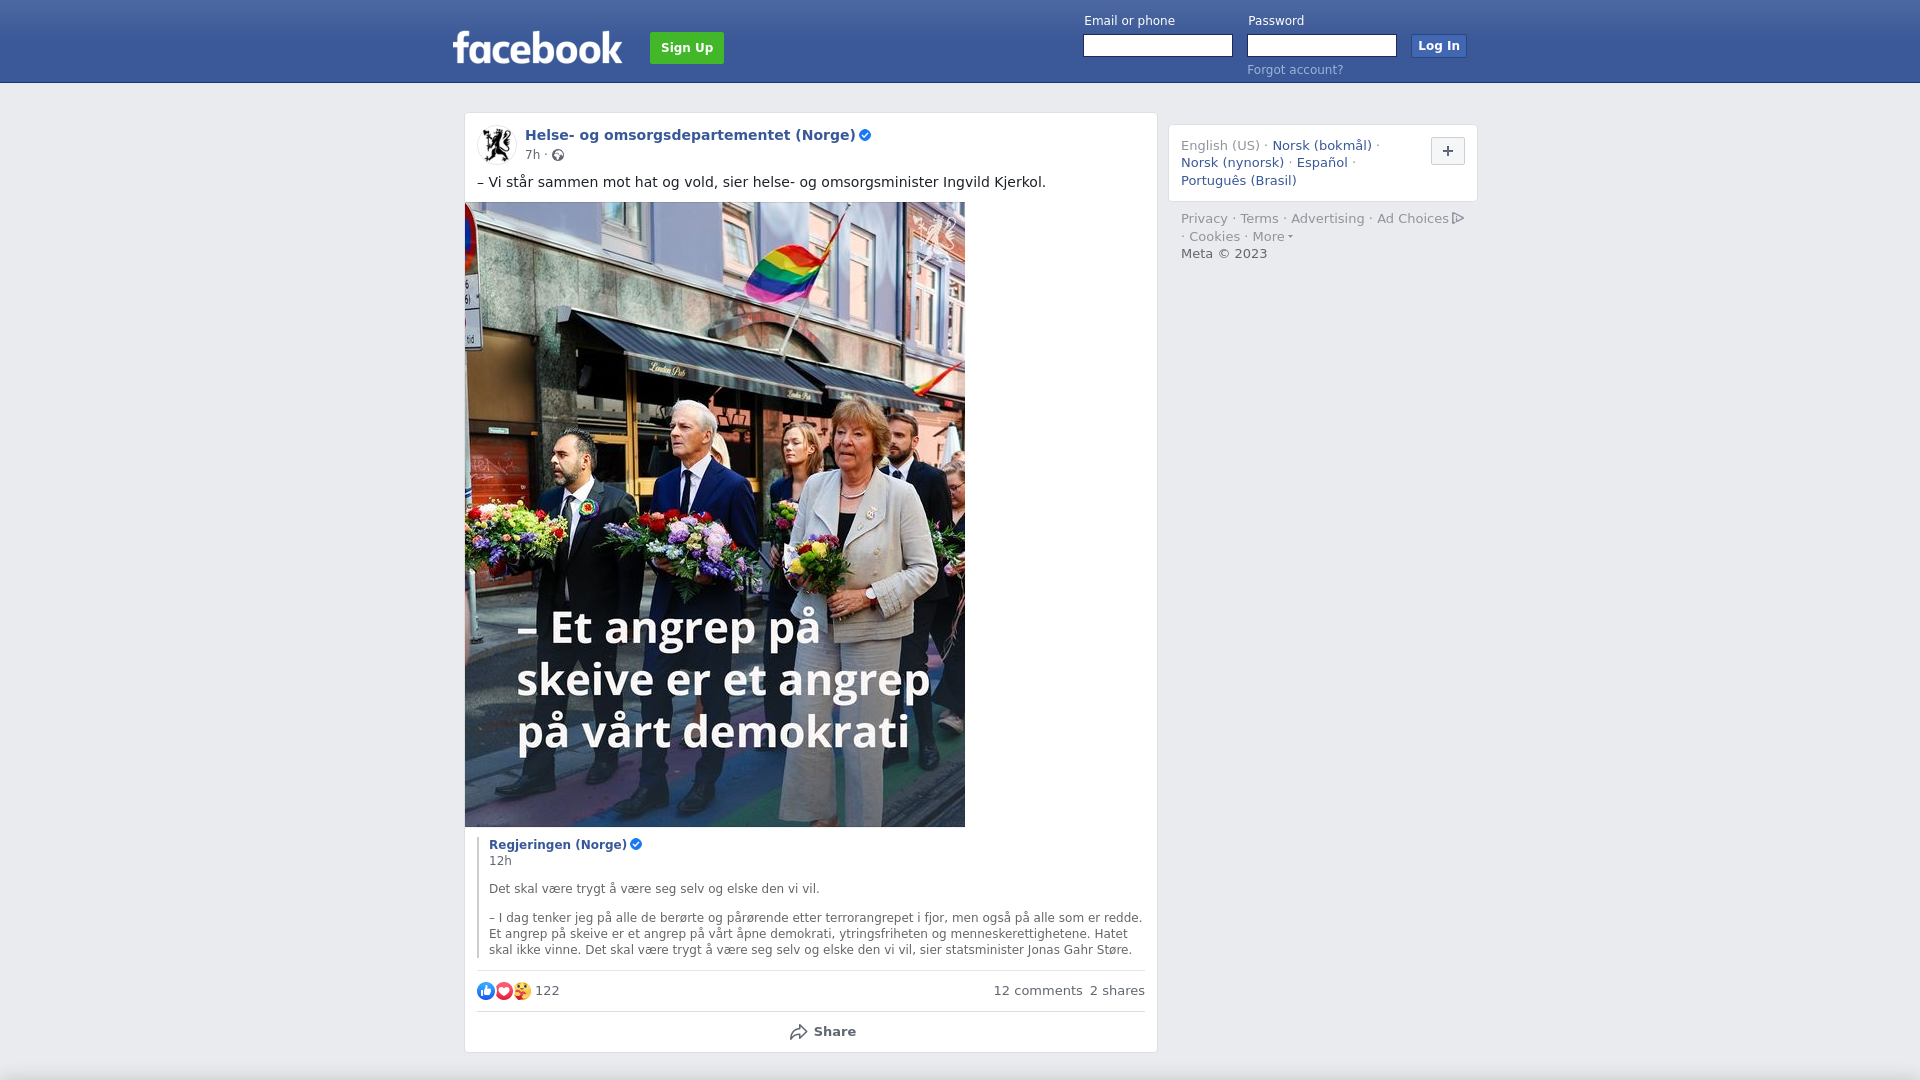The image size is (1920, 1080).
Task: Open the Like reaction icon
Action: pyautogui.click(x=486, y=991)
